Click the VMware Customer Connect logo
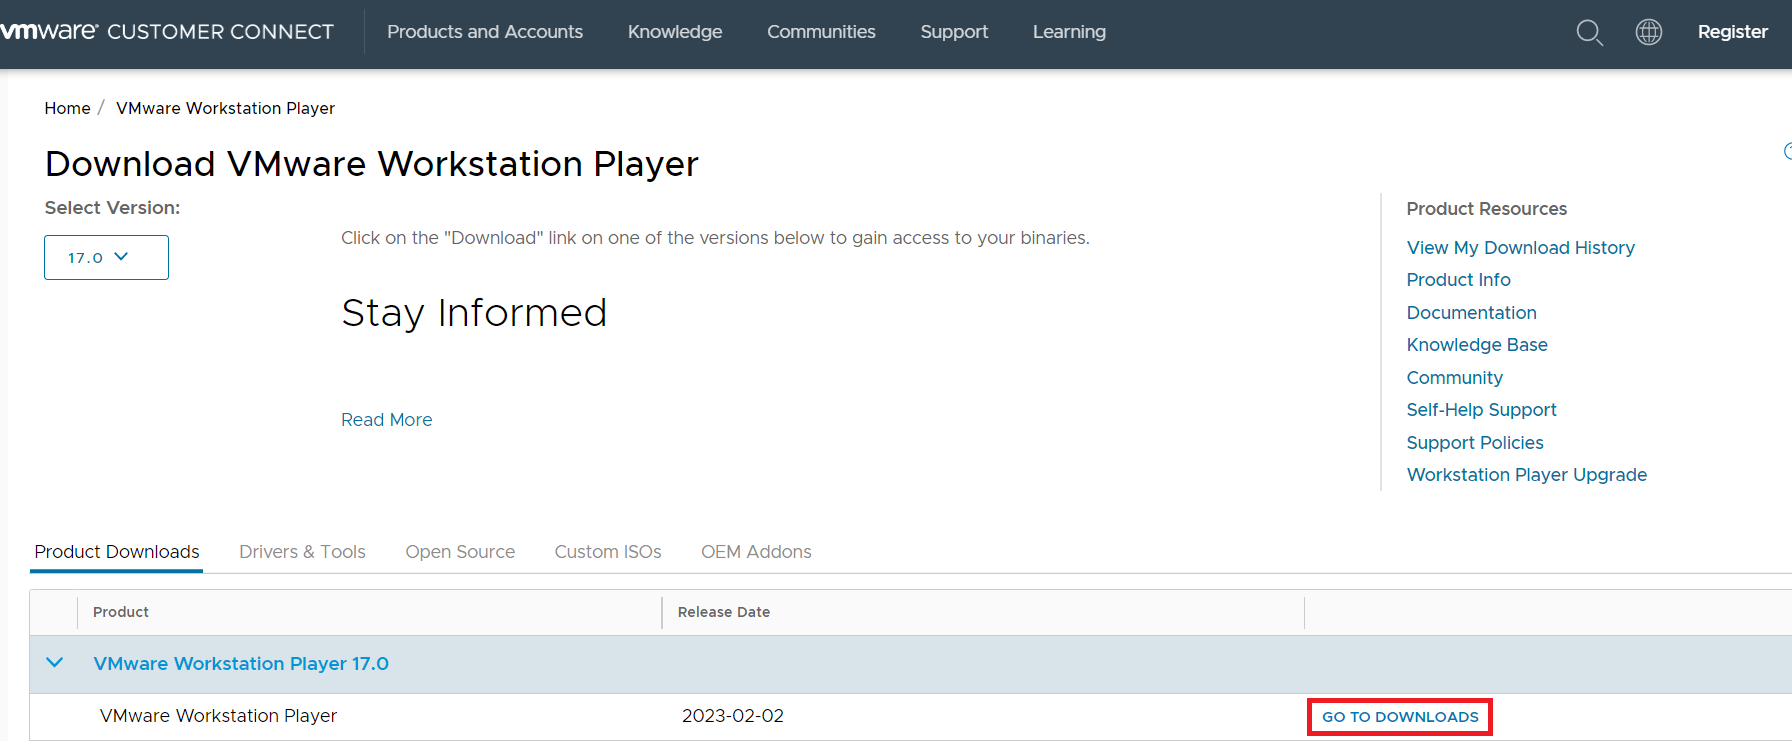 (x=167, y=32)
